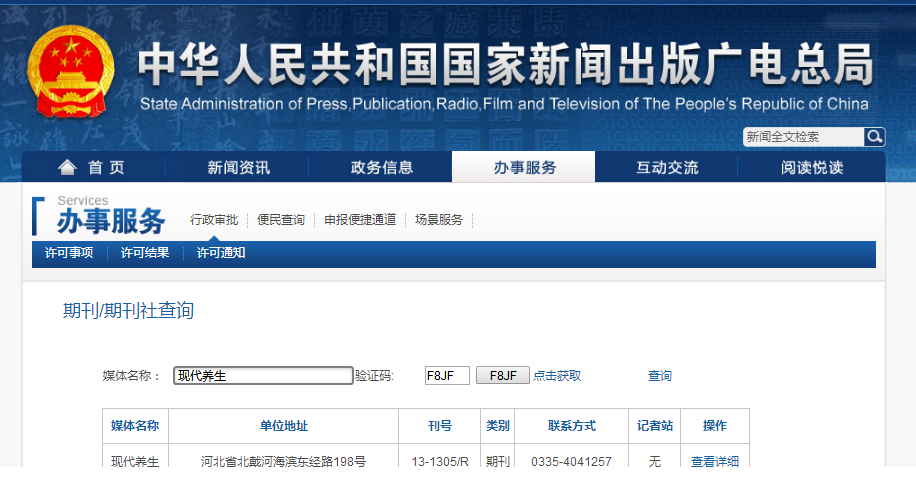
Task: Click the 办事服务 section title
Action: [111, 221]
